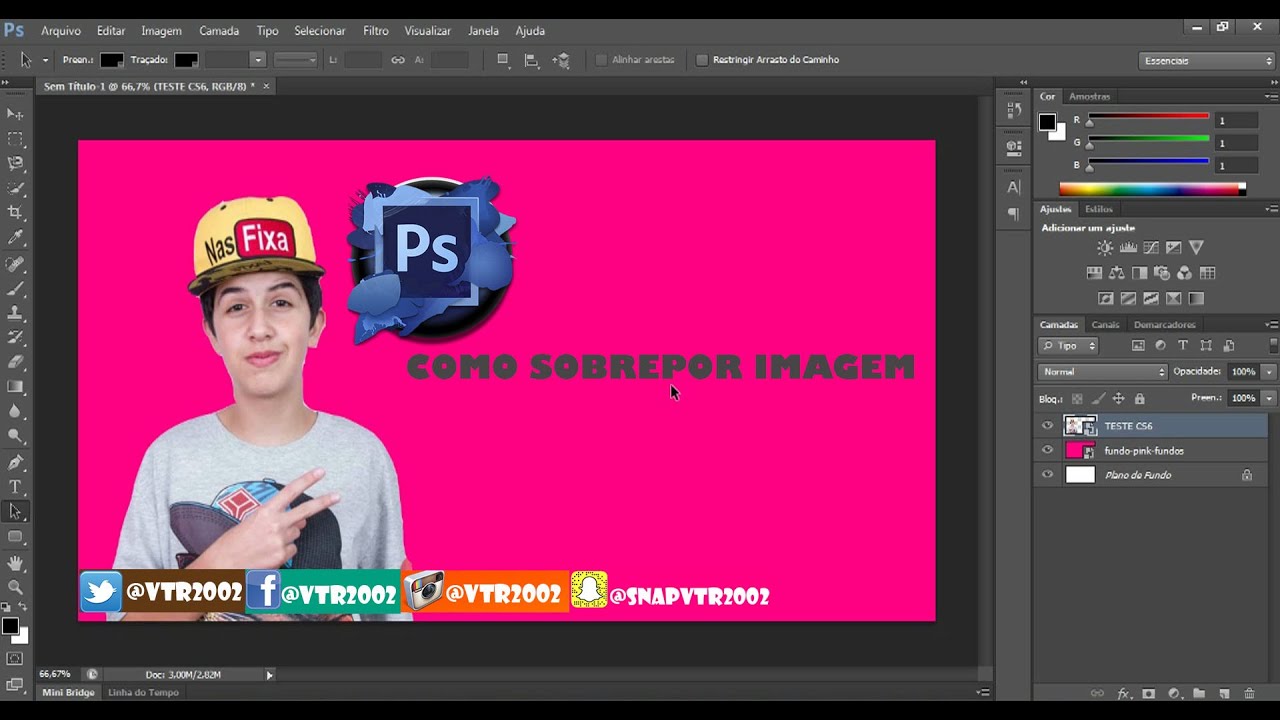Enable Restringir Arrasto do Caminho checkbox
This screenshot has width=1280, height=720.
[702, 60]
